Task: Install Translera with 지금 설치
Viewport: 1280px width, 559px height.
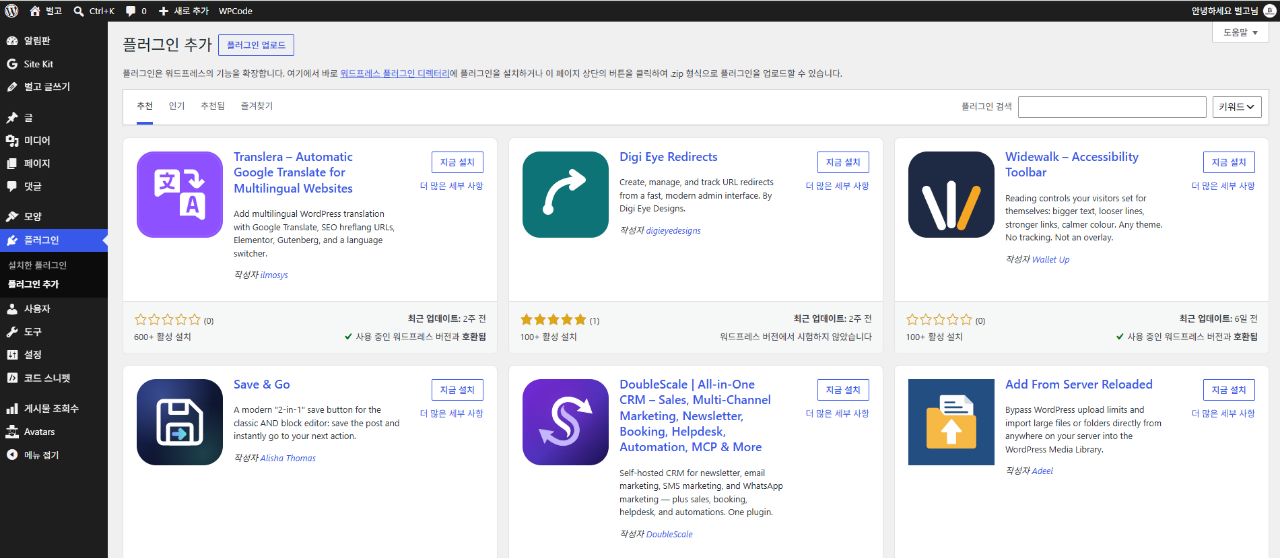Action: click(x=457, y=162)
